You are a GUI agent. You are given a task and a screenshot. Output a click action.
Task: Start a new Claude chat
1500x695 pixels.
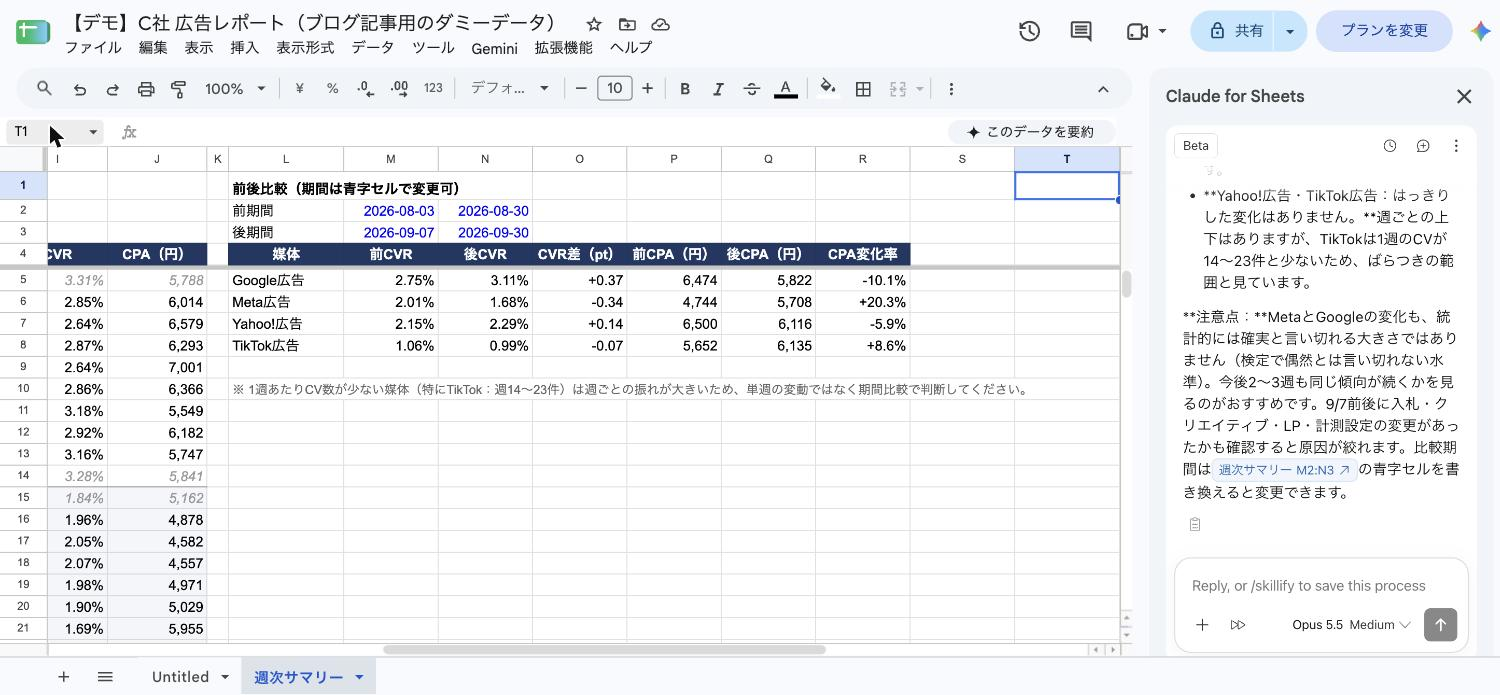pos(1423,146)
